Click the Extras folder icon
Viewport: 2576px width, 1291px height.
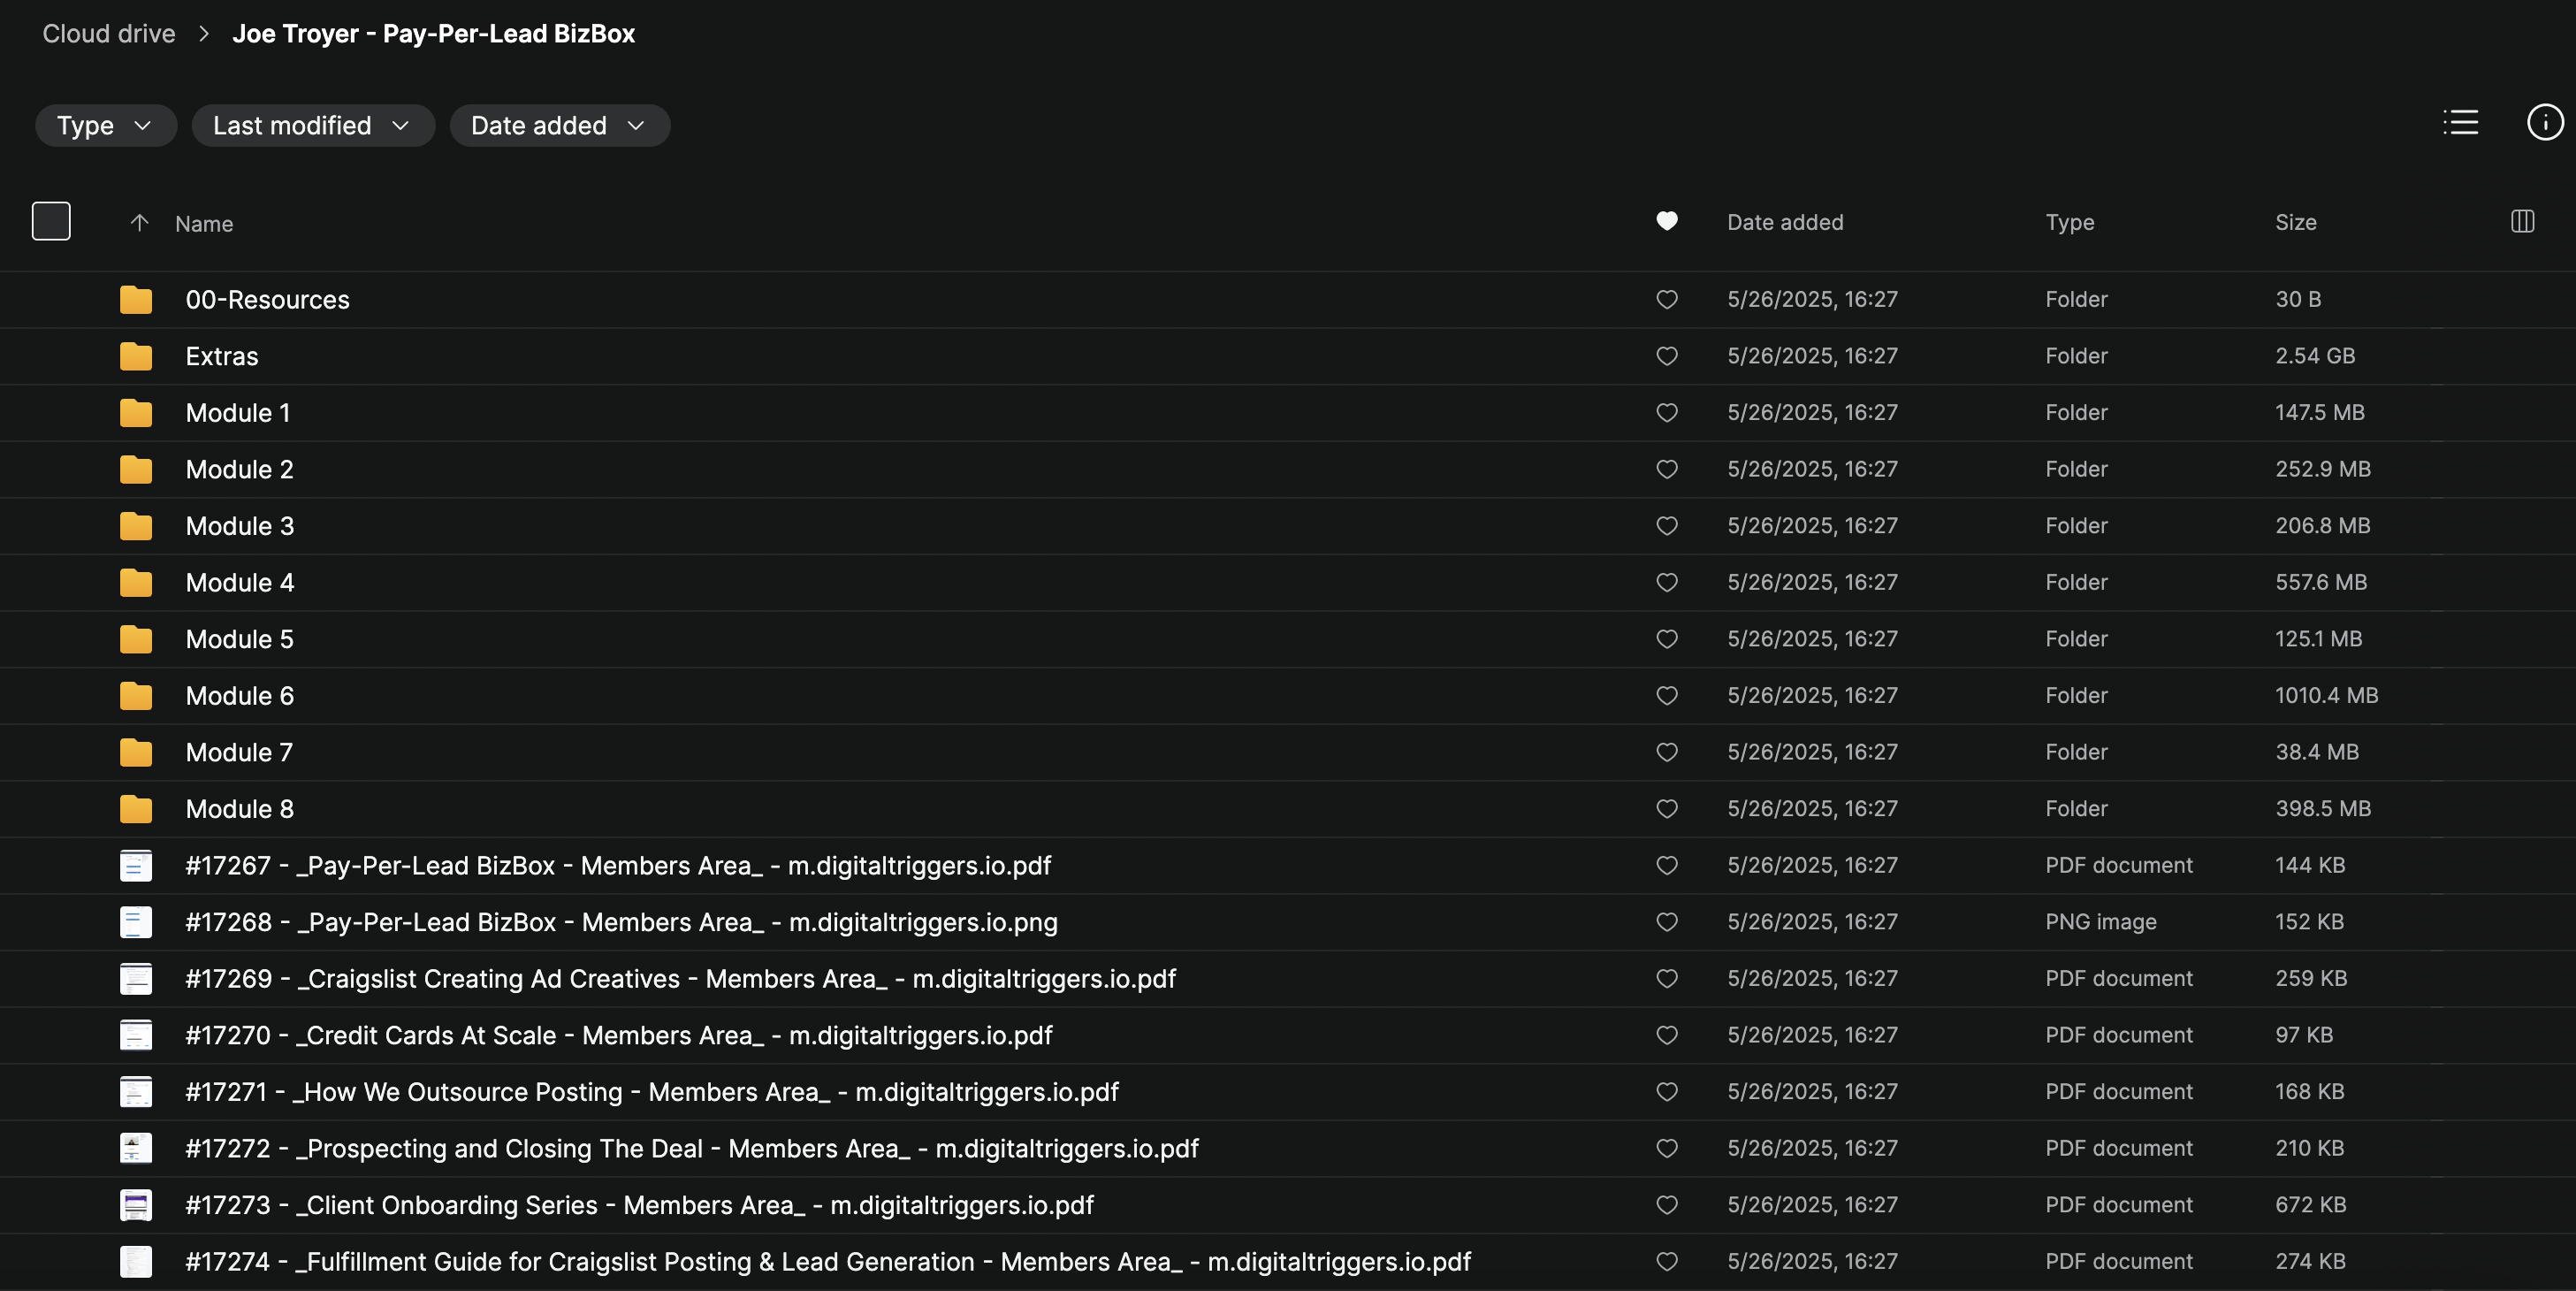(136, 356)
